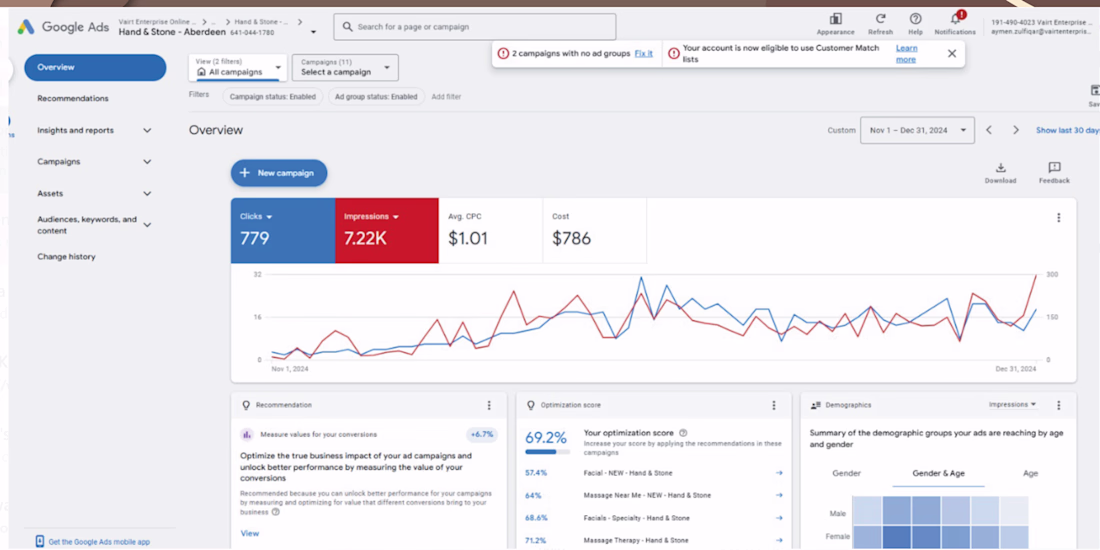Click the Google Ads logo
1100x550 pixels.
[x=26, y=27]
